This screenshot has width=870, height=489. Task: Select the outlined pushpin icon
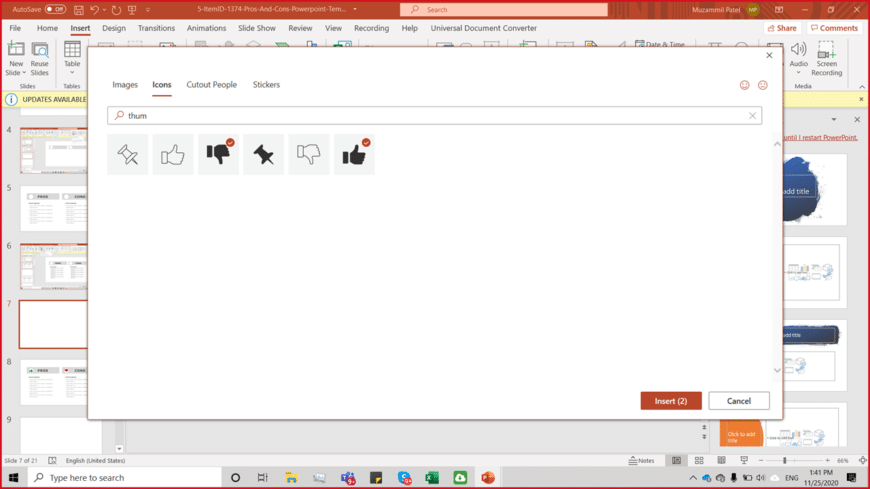(127, 154)
